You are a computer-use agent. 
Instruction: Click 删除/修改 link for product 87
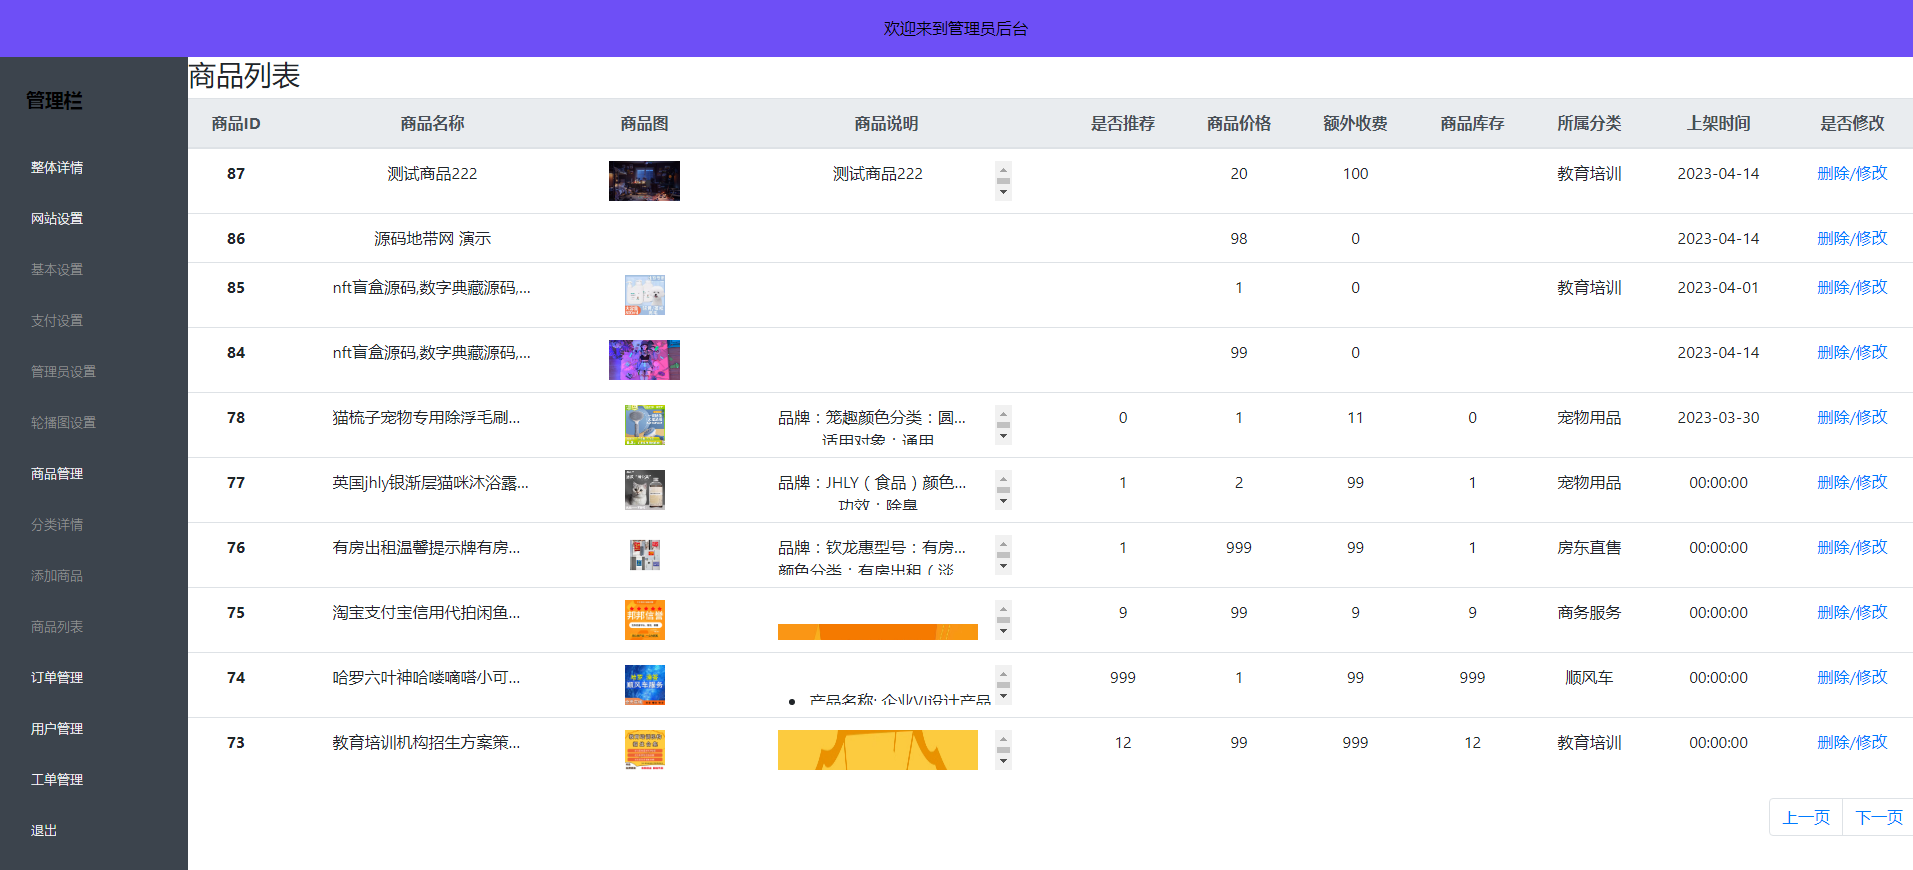coord(1852,174)
